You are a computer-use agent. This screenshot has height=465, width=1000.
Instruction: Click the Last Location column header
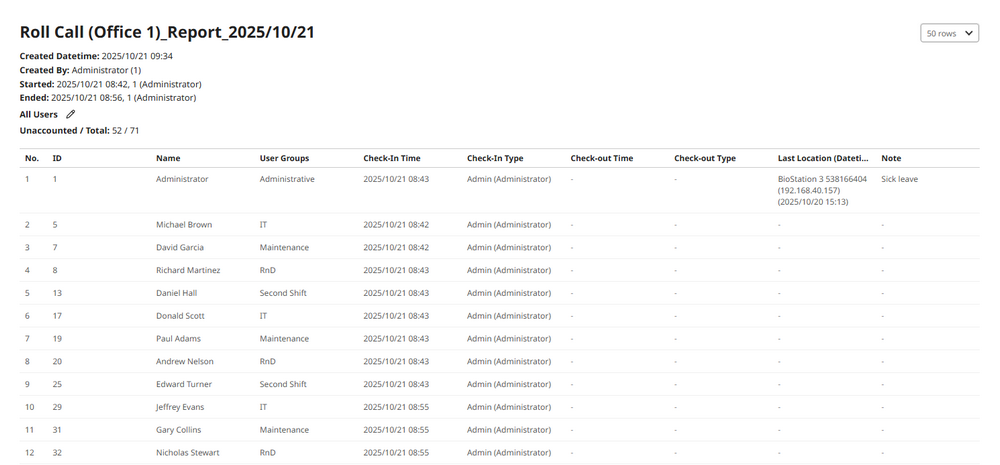(x=823, y=158)
